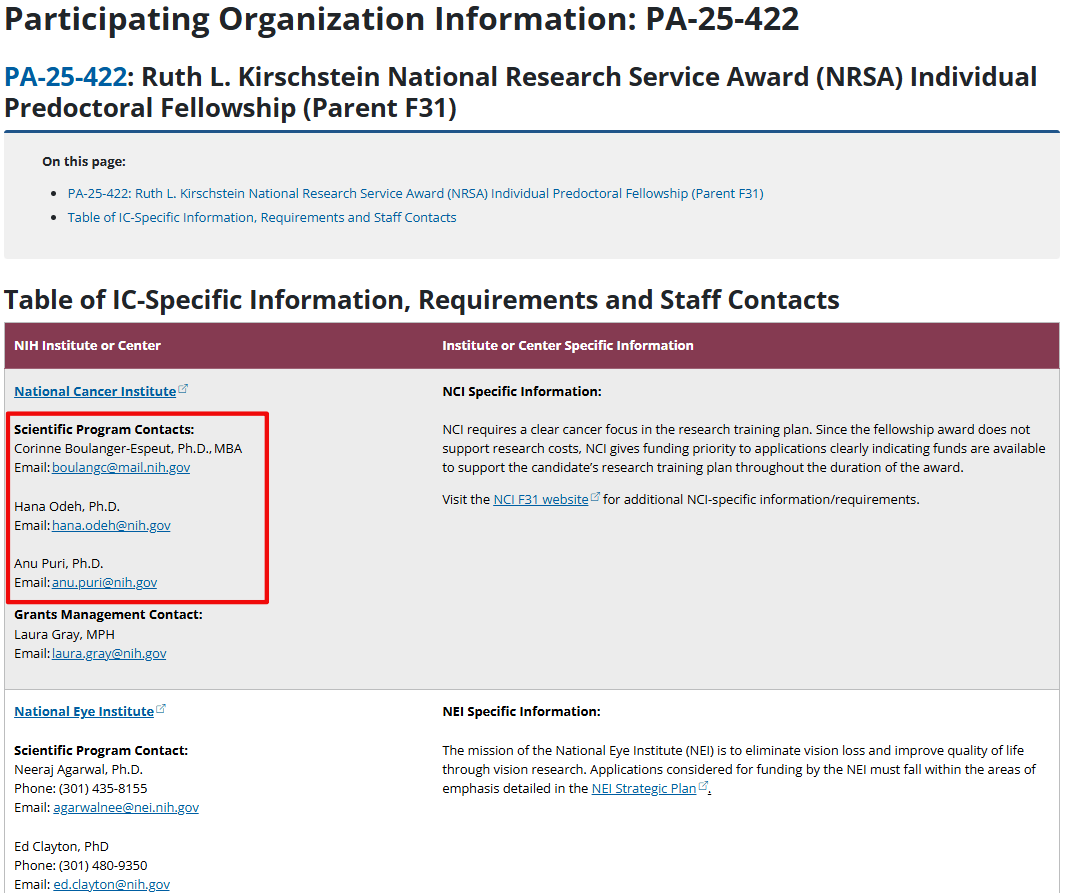Email Corinne Boulanger-Espeut at boulangc@mail.nih.gov
The image size is (1074, 893).
pos(121,467)
